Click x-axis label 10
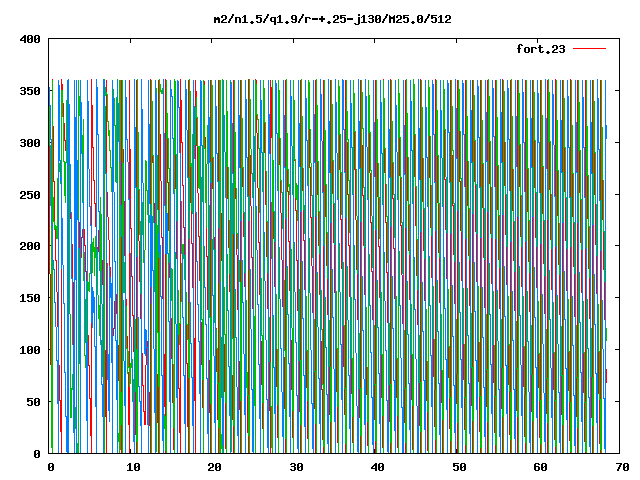Viewport: 640px width, 480px height. [133, 467]
